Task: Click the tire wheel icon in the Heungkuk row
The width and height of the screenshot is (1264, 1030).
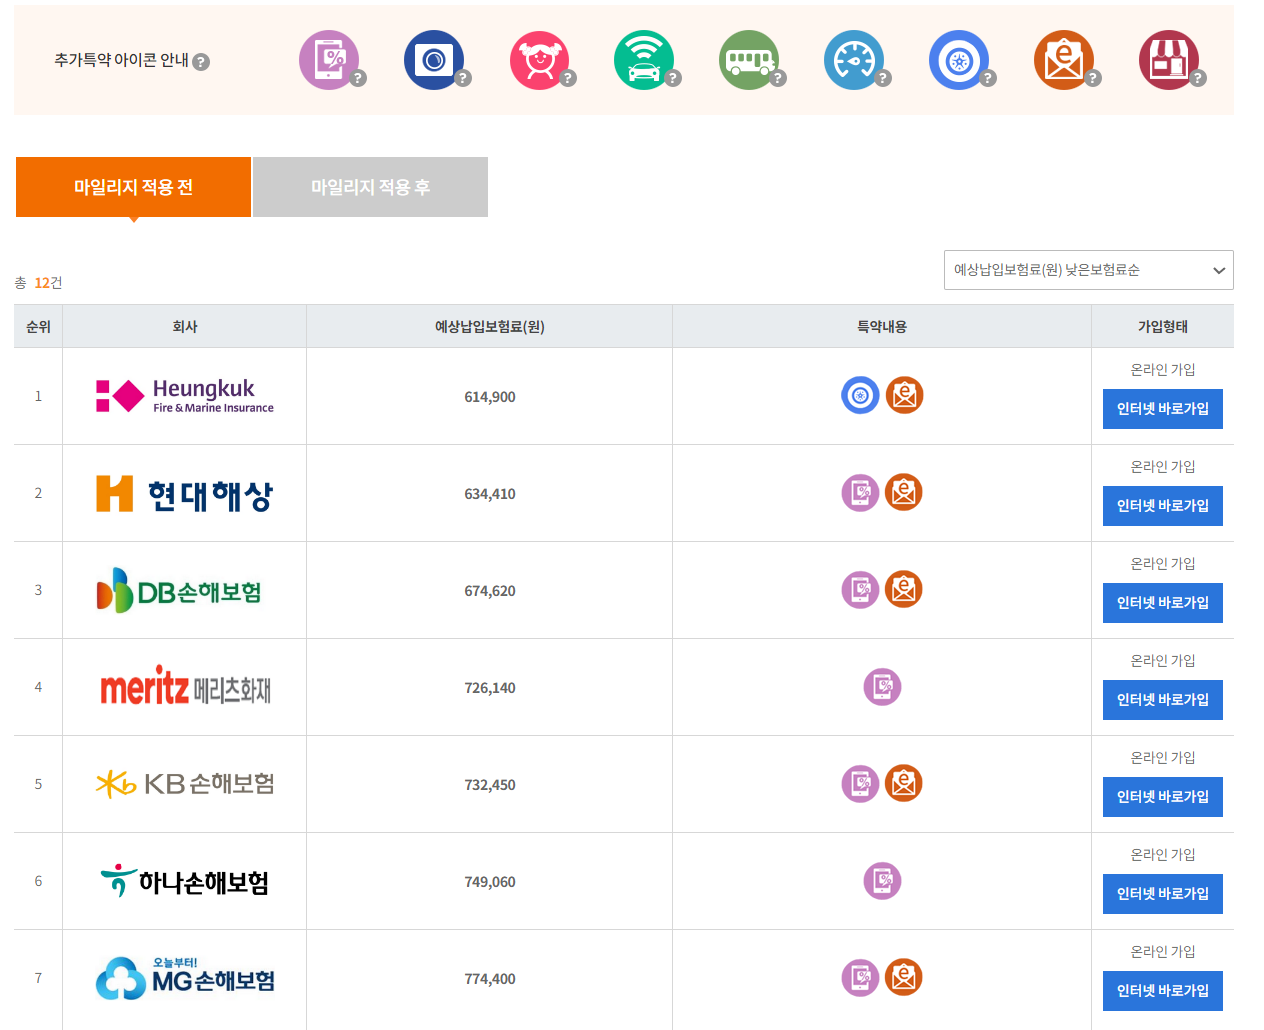Action: click(860, 395)
